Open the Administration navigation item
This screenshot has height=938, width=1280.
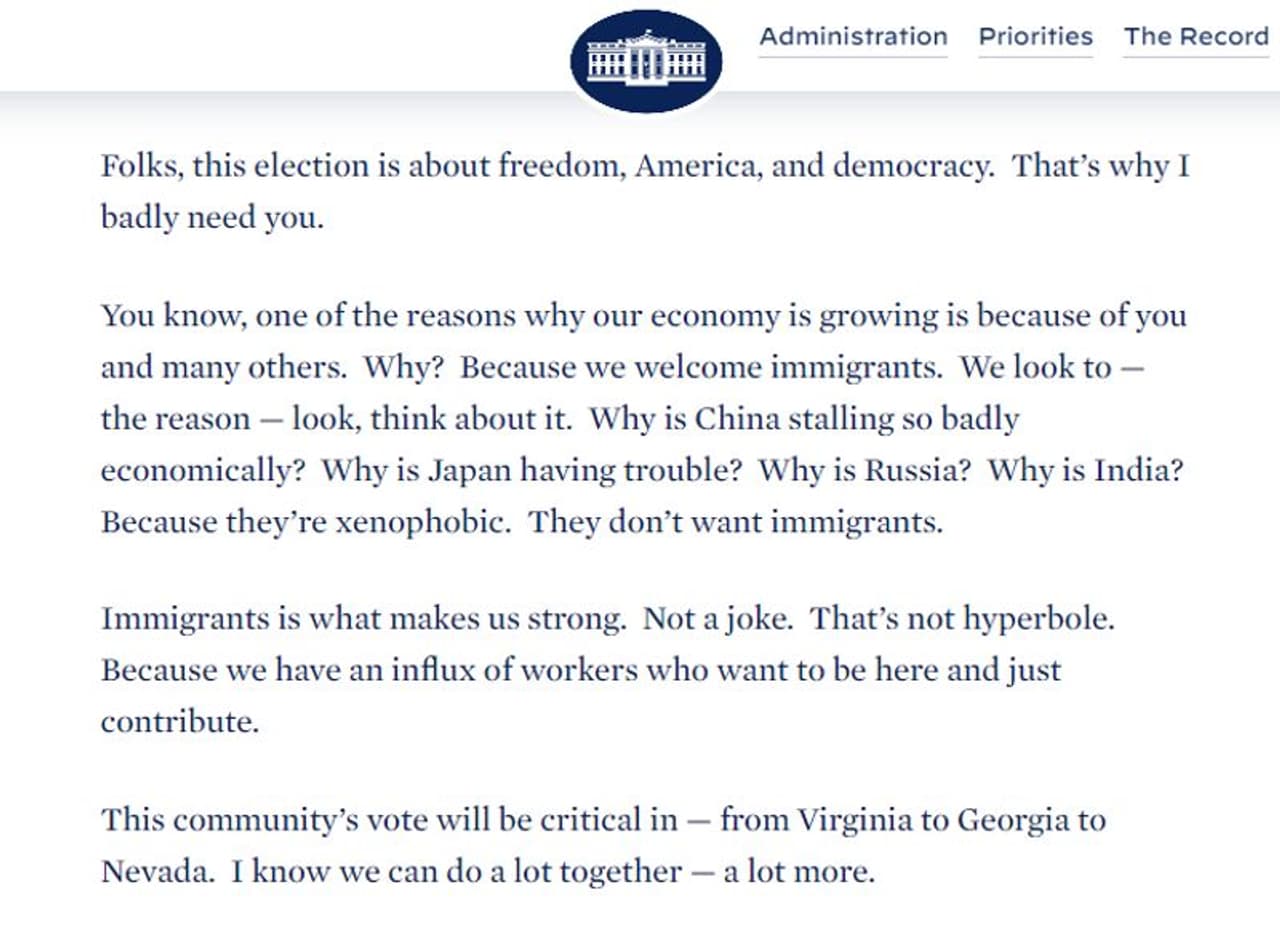tap(853, 37)
